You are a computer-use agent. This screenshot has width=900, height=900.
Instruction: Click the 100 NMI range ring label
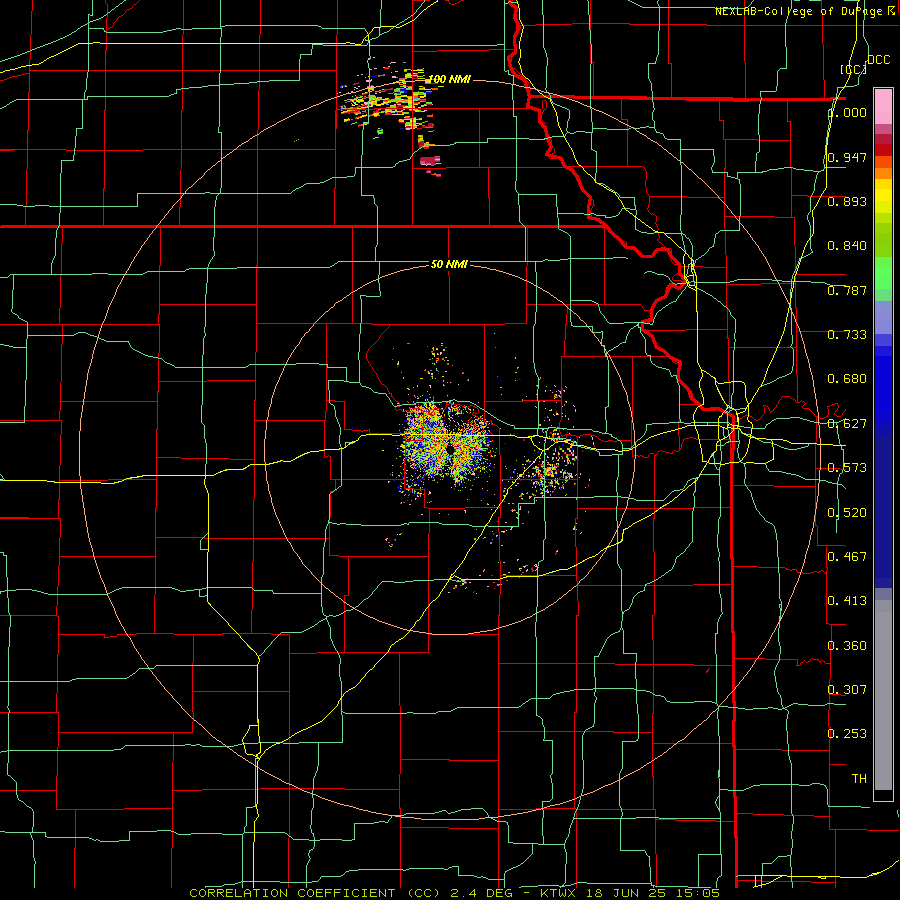(x=449, y=79)
